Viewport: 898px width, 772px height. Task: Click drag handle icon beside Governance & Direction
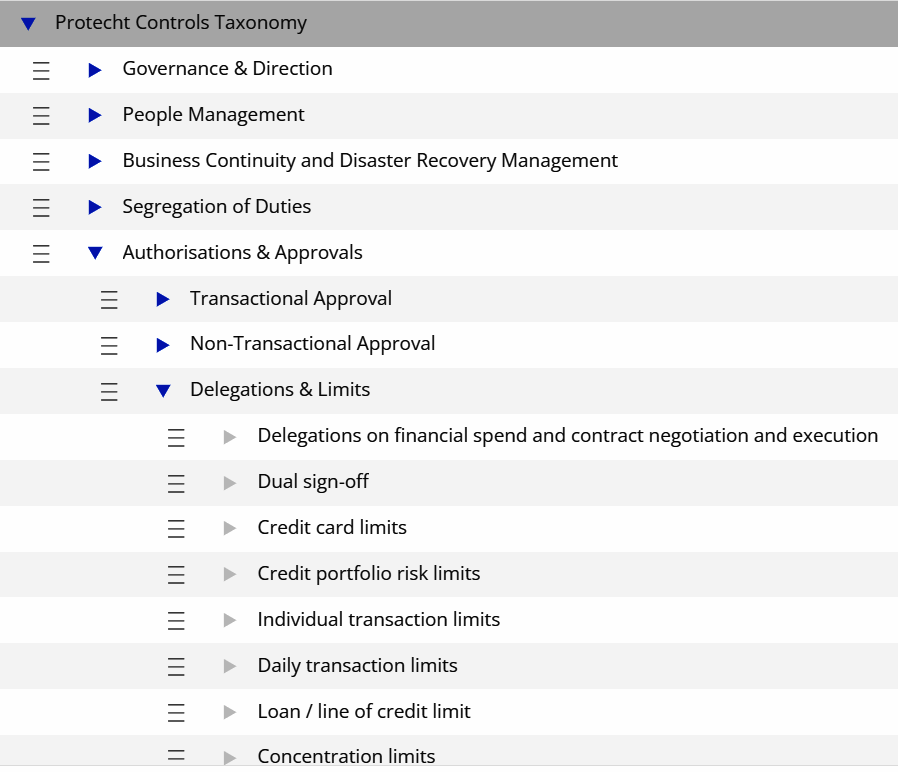tap(41, 70)
